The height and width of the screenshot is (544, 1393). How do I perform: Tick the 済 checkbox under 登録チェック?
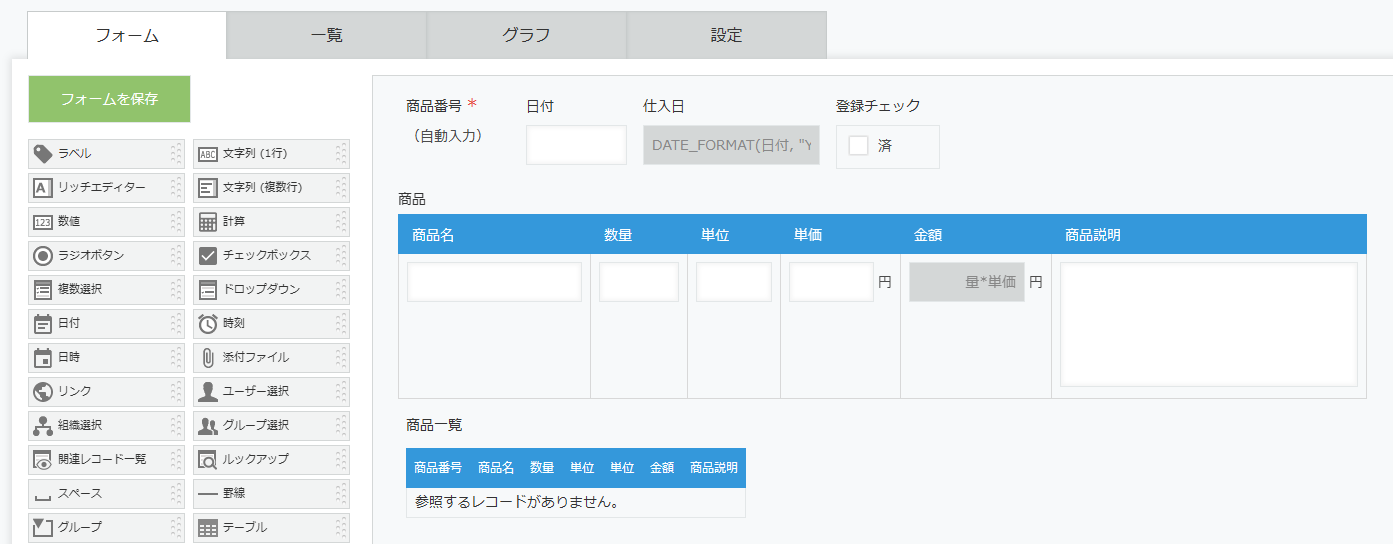(858, 146)
